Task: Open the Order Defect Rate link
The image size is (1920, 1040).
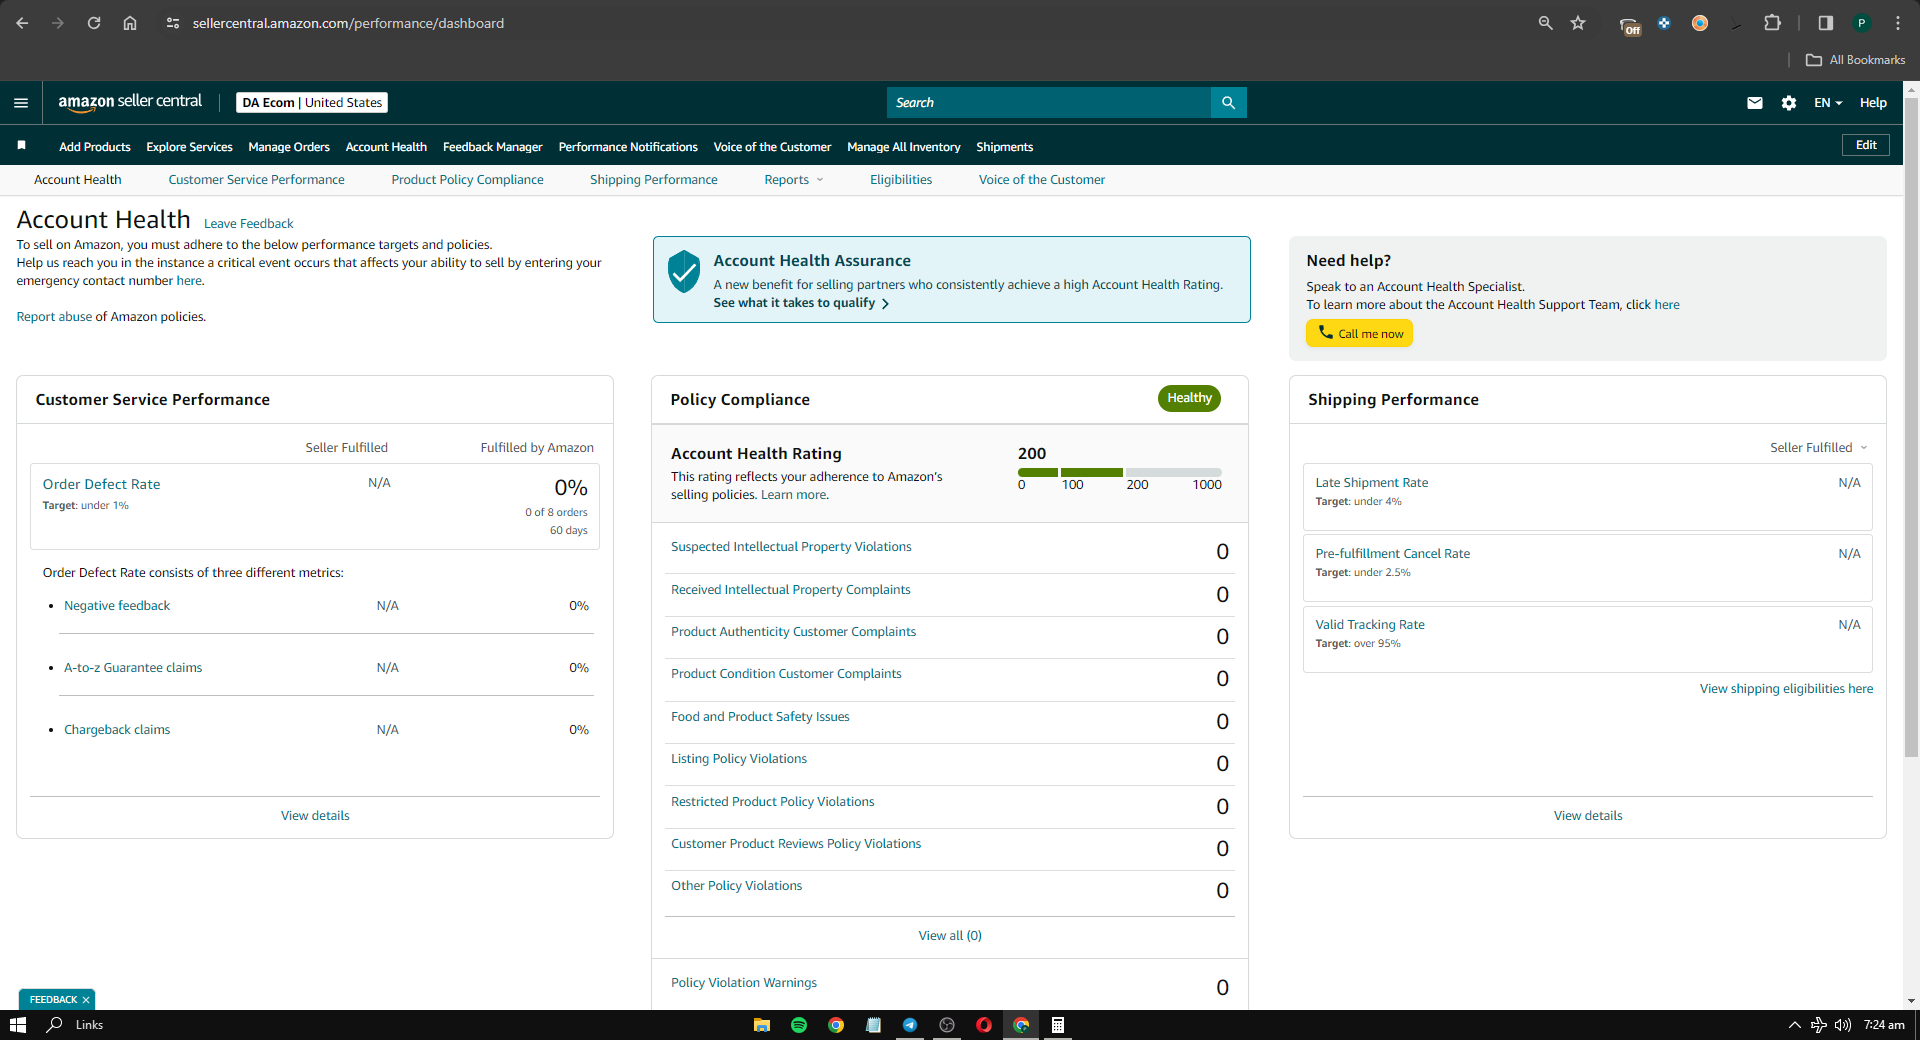Action: point(101,484)
